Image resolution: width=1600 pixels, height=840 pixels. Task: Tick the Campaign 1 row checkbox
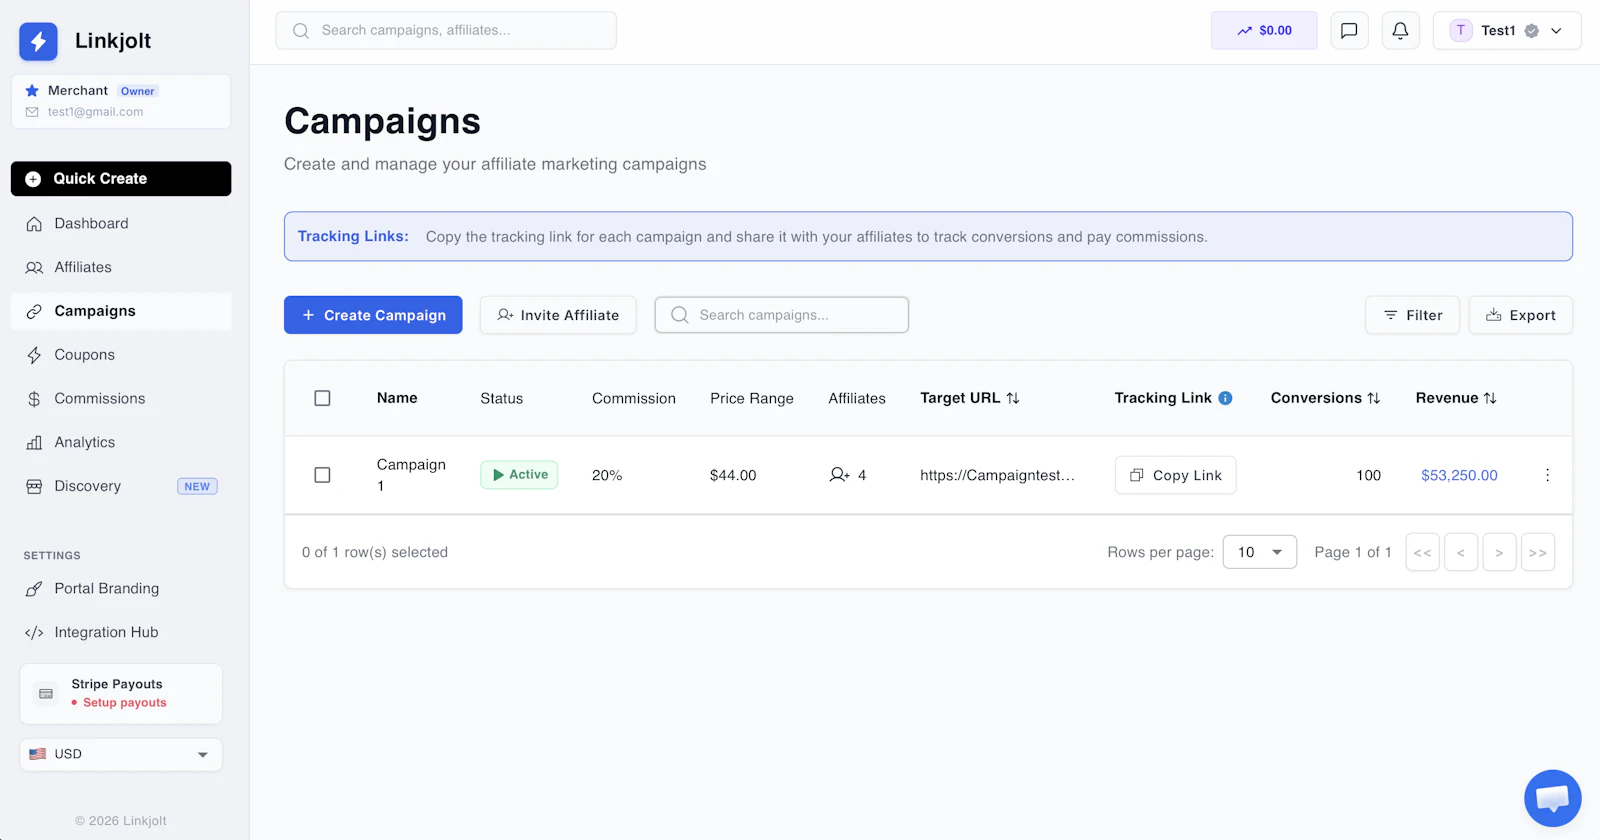pos(322,475)
